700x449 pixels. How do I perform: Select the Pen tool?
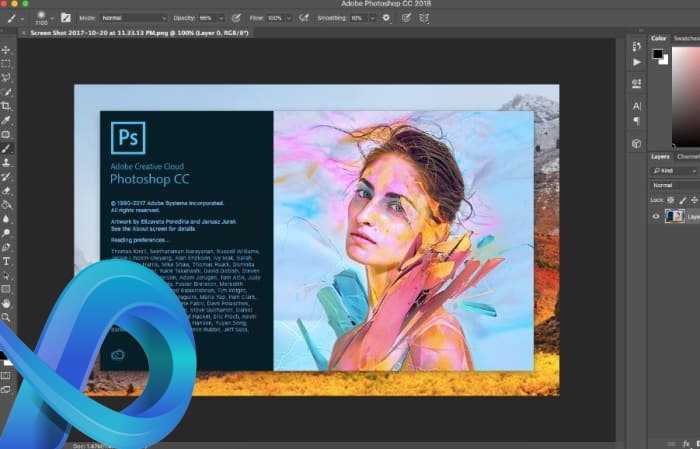6,247
